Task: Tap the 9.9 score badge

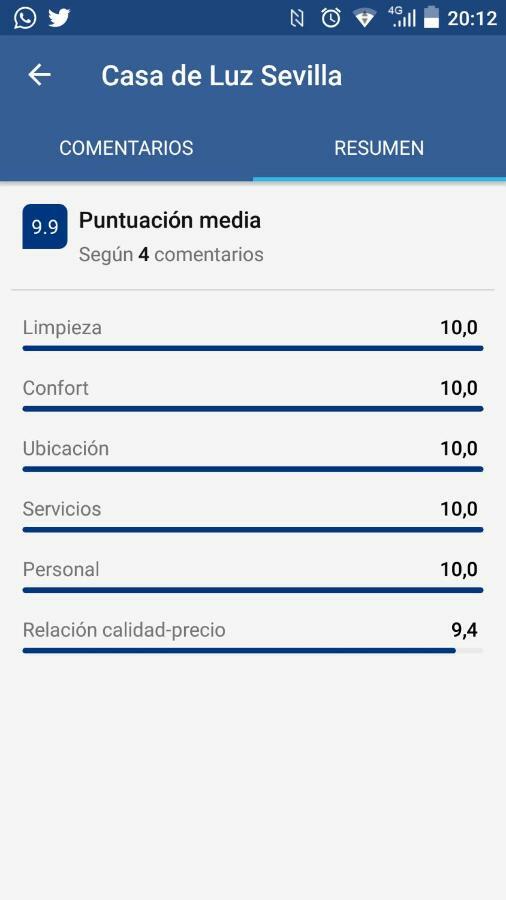Action: (45, 227)
